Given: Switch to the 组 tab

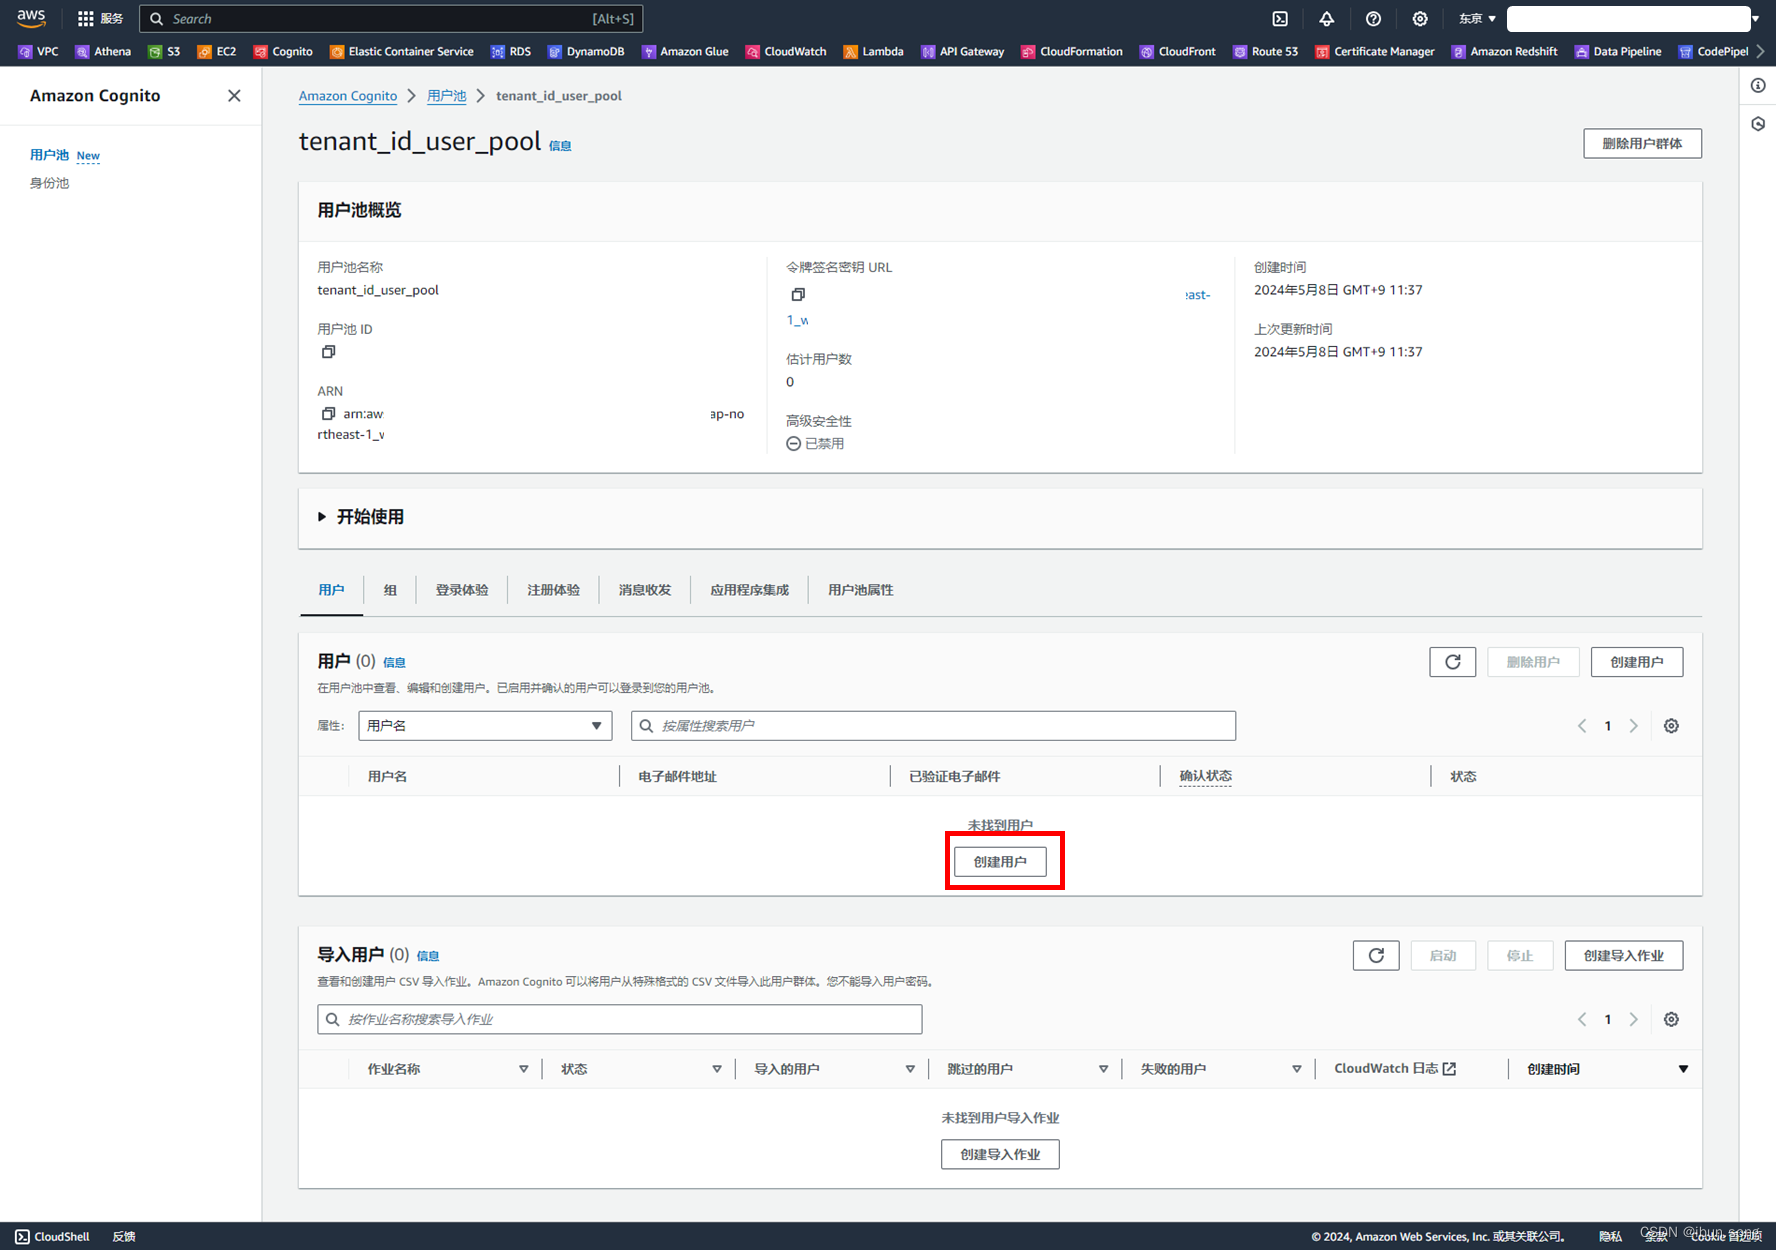Looking at the screenshot, I should point(390,590).
